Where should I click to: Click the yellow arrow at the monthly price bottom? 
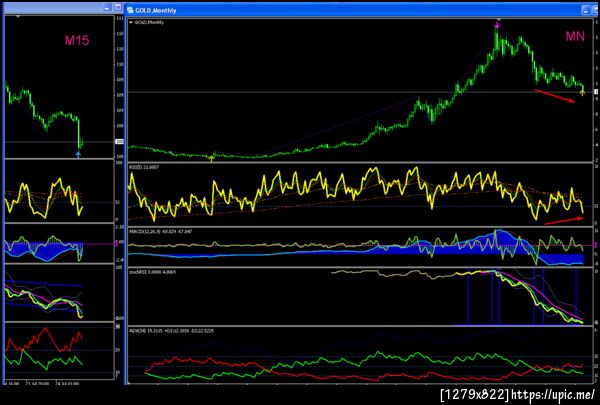point(212,159)
